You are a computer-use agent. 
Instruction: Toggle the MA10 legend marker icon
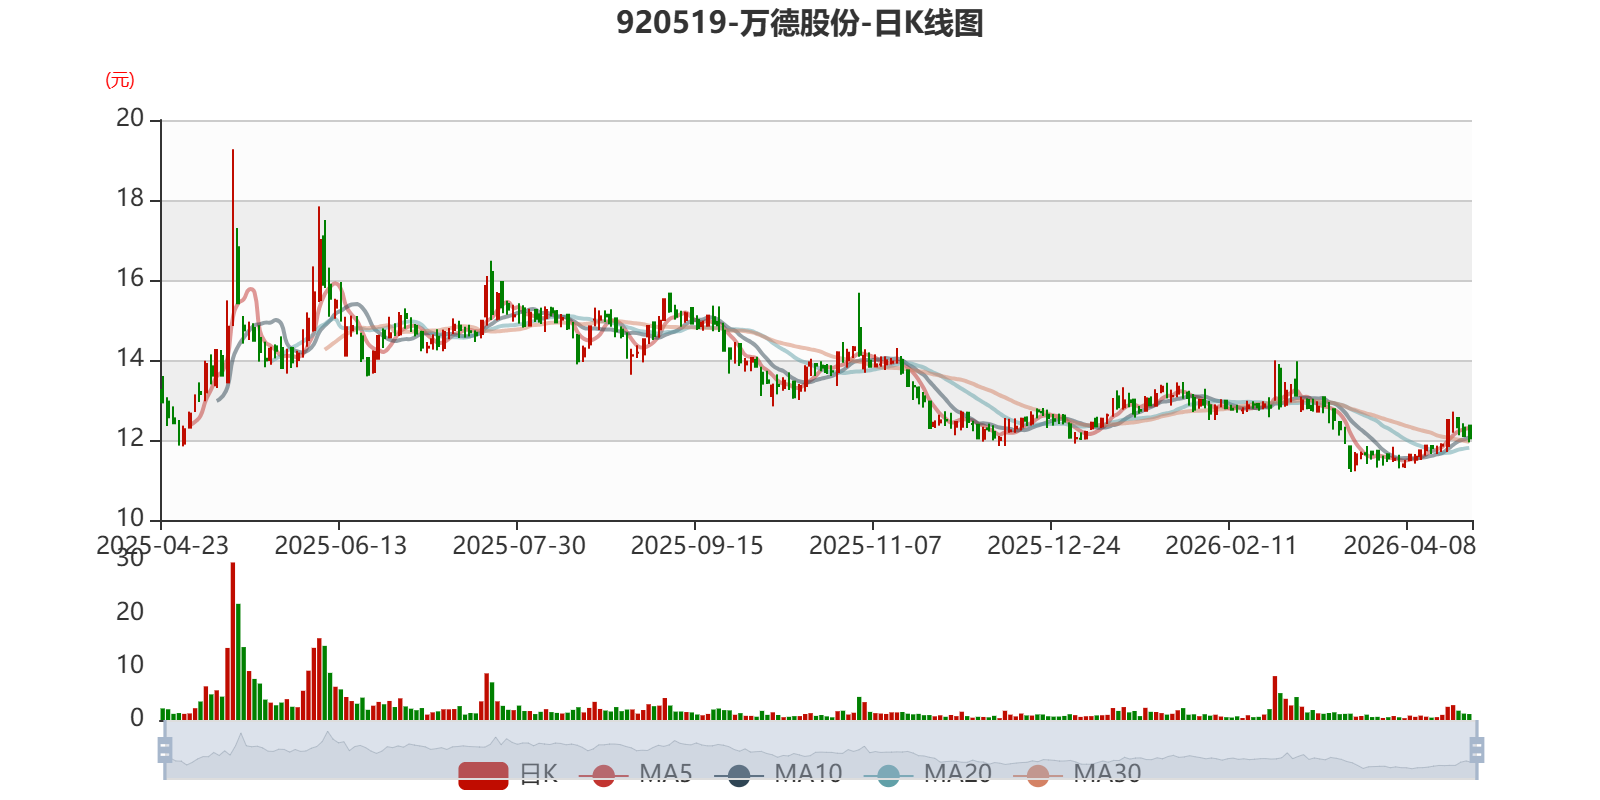[x=739, y=775]
